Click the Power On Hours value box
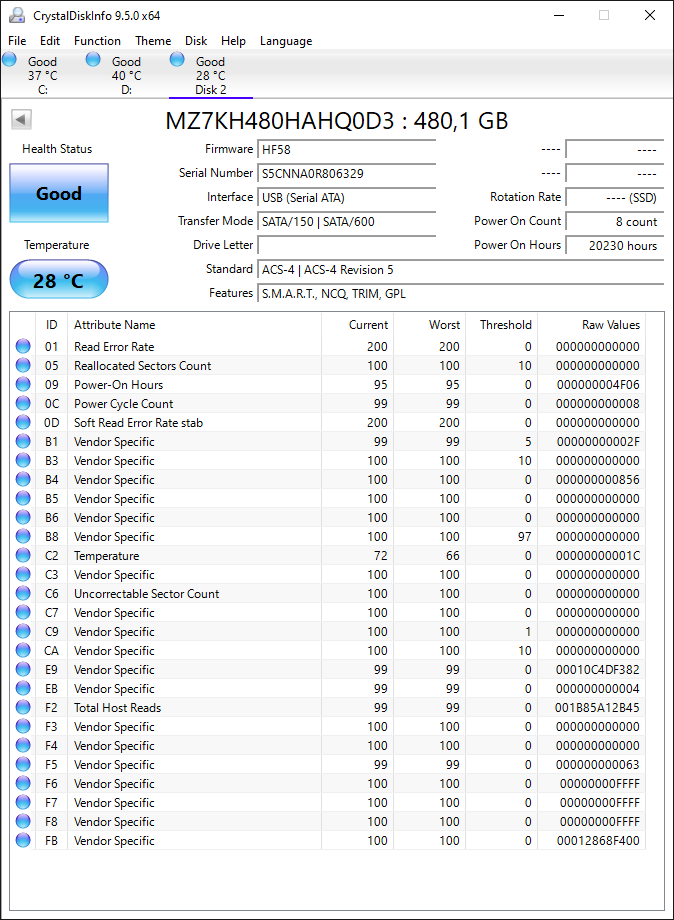 click(614, 245)
